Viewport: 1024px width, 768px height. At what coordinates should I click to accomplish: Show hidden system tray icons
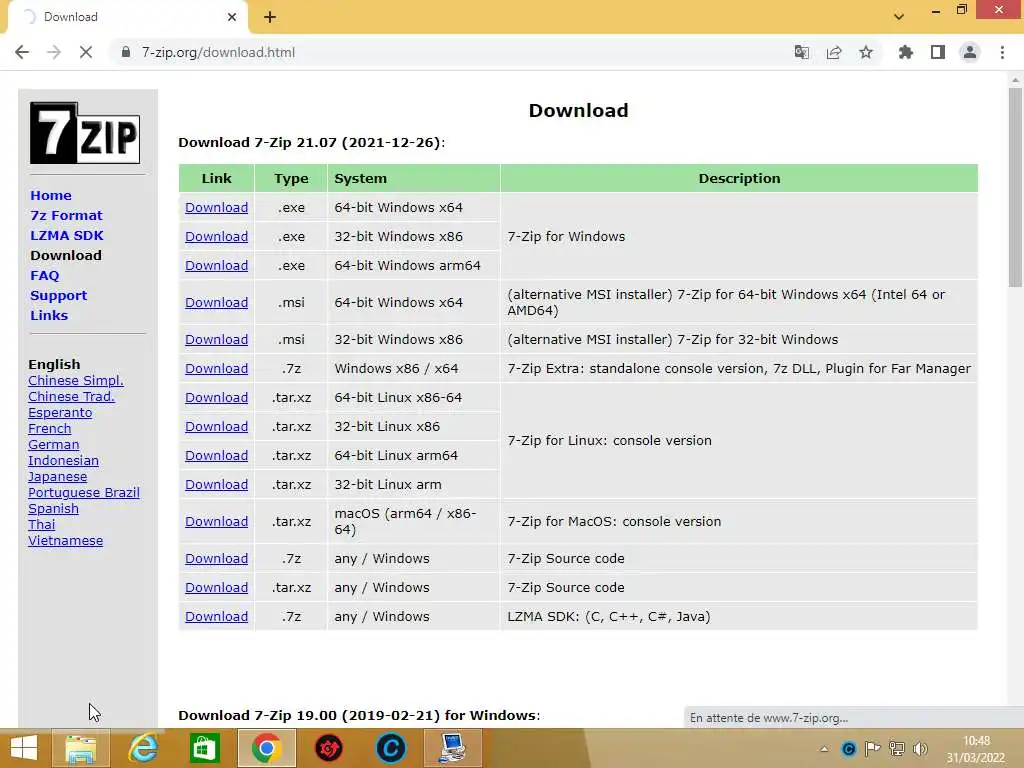click(x=824, y=749)
